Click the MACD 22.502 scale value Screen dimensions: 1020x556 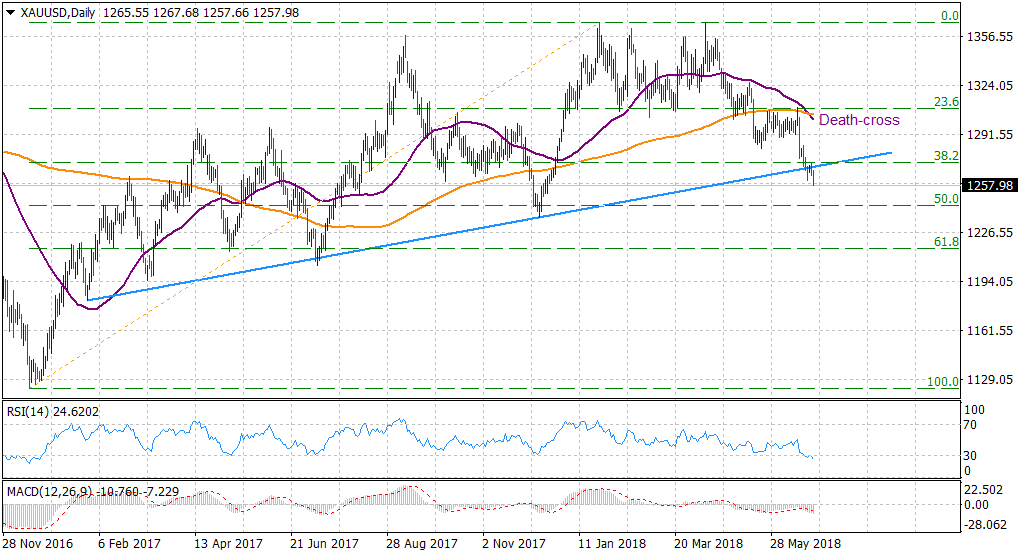click(981, 489)
